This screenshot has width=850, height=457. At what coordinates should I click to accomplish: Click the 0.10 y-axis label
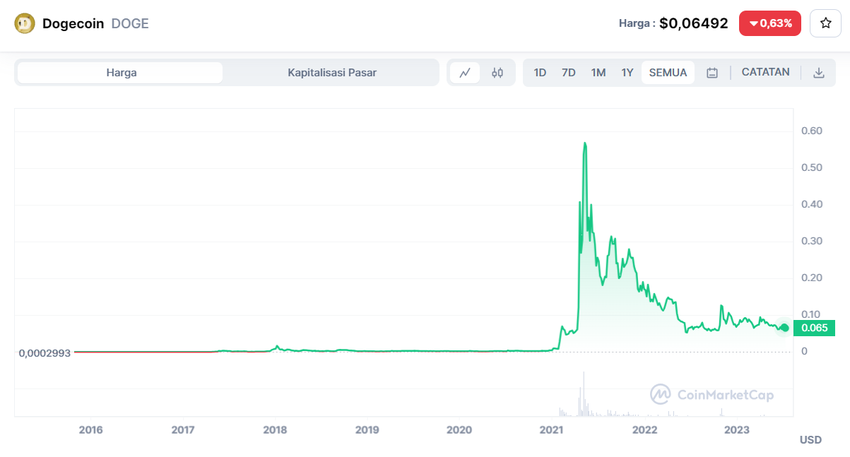tap(812, 314)
